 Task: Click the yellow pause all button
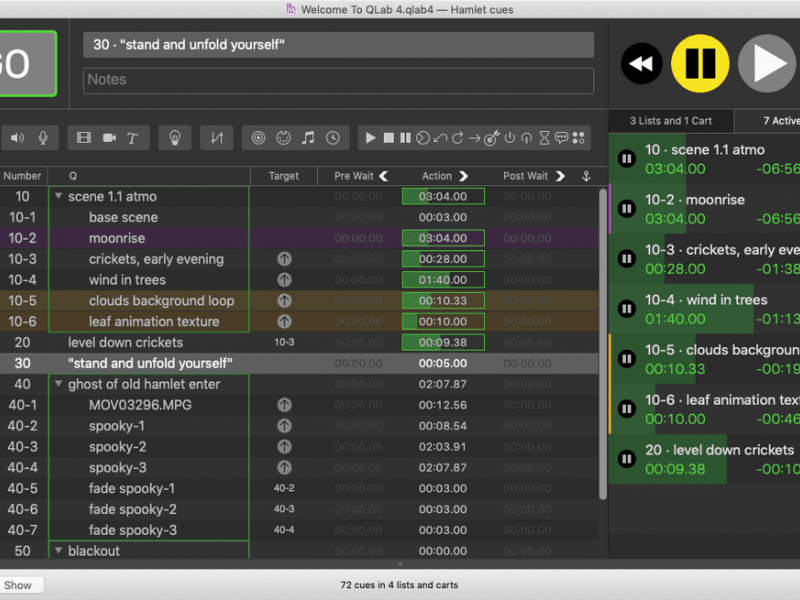699,64
